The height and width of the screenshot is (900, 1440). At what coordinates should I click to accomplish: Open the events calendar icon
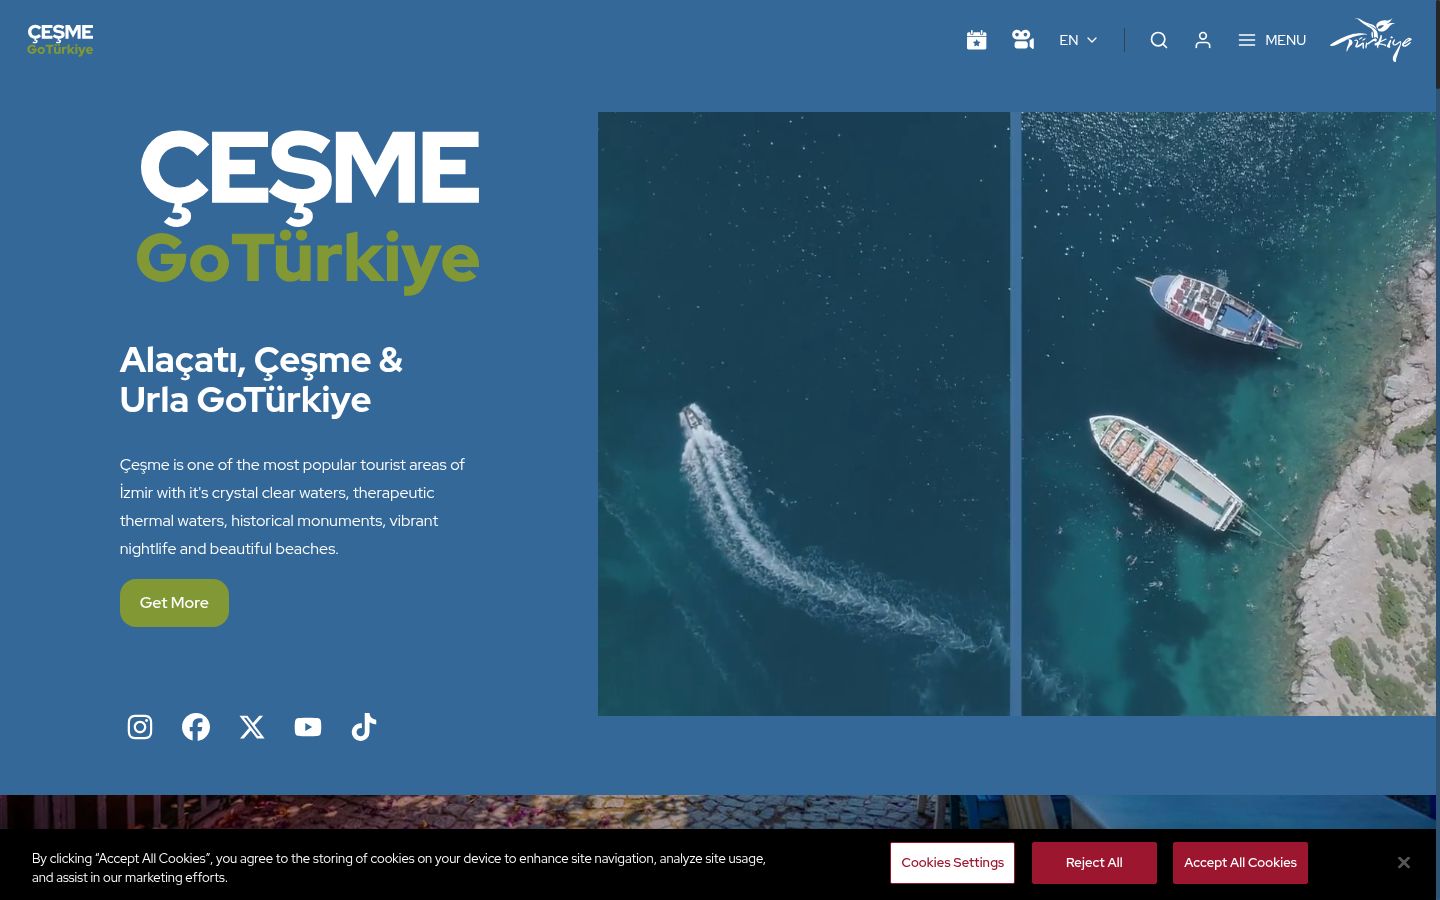click(976, 40)
